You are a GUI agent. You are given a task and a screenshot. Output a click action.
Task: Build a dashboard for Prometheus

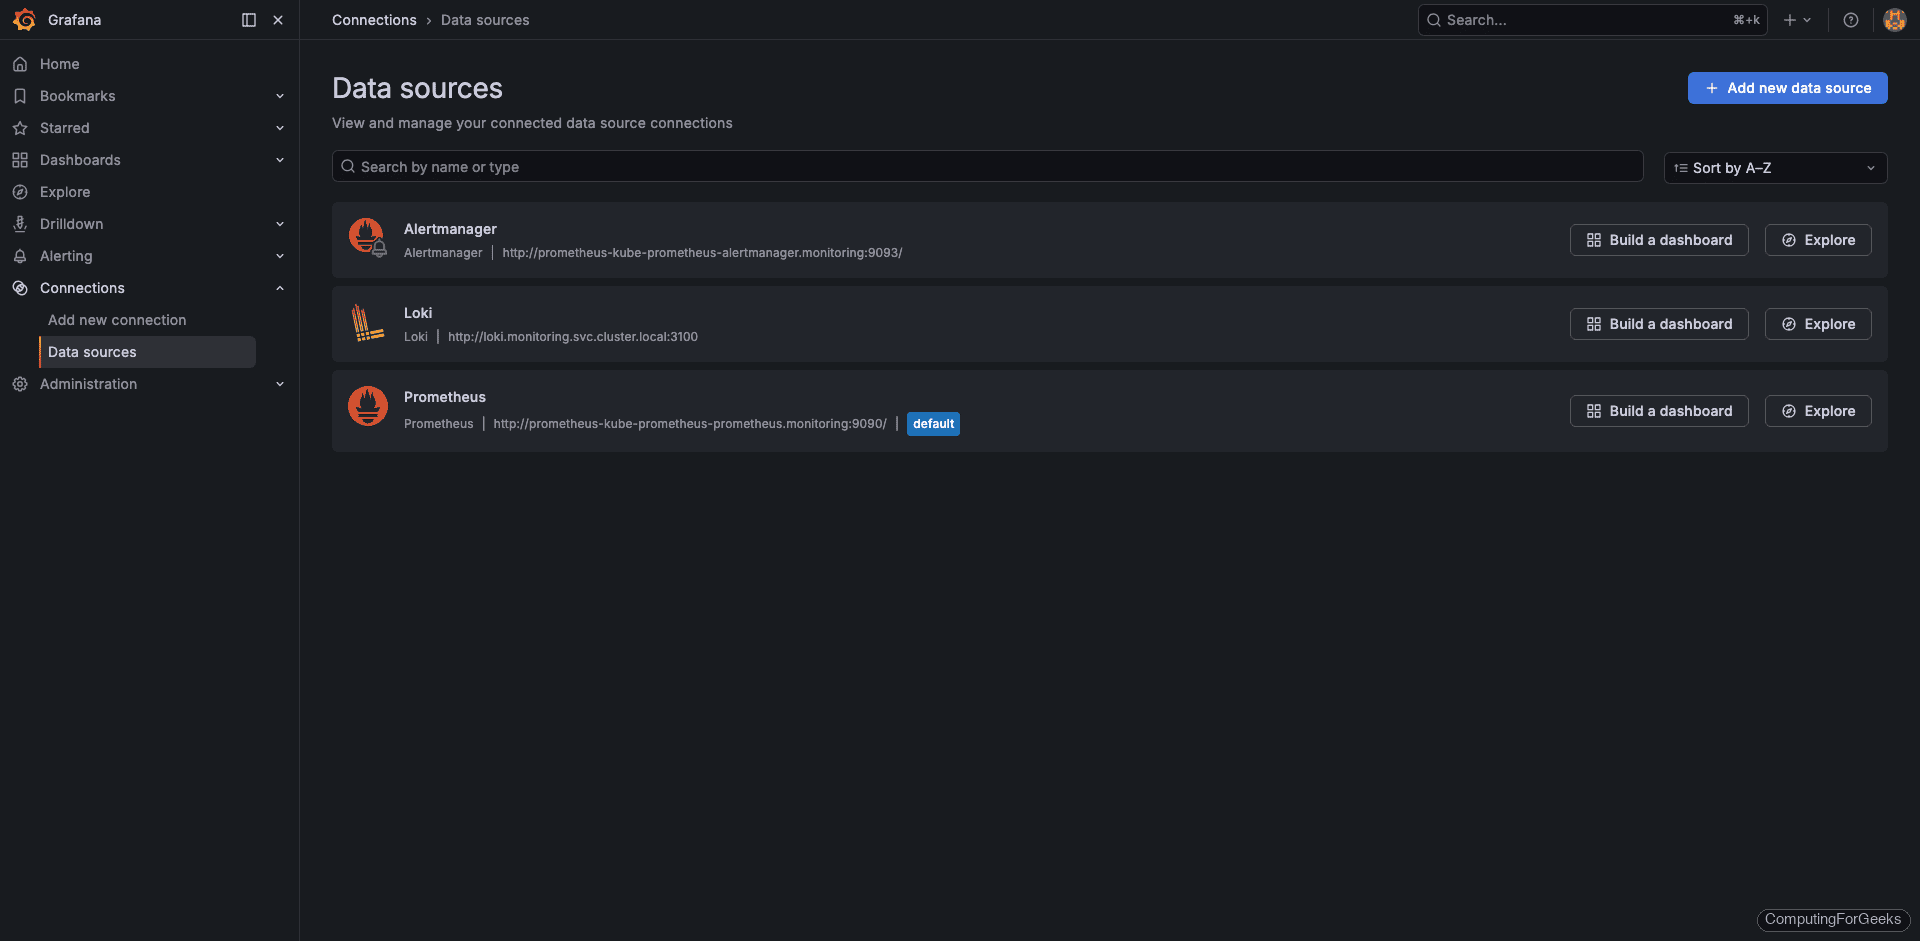[x=1658, y=411]
